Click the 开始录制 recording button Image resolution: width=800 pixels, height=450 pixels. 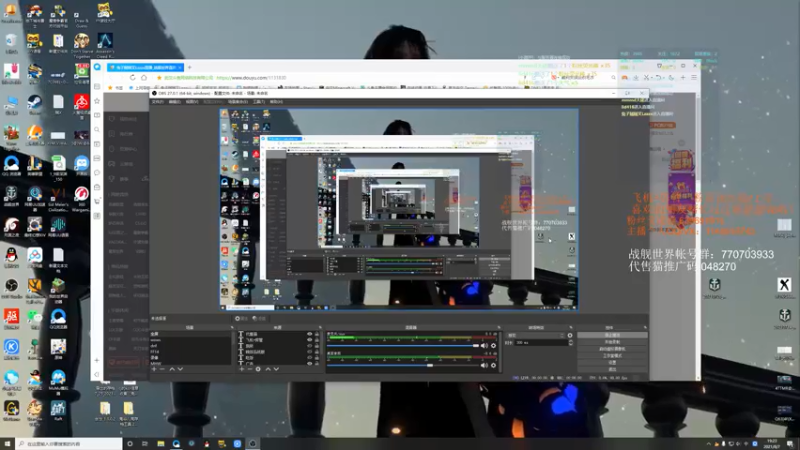click(x=612, y=342)
